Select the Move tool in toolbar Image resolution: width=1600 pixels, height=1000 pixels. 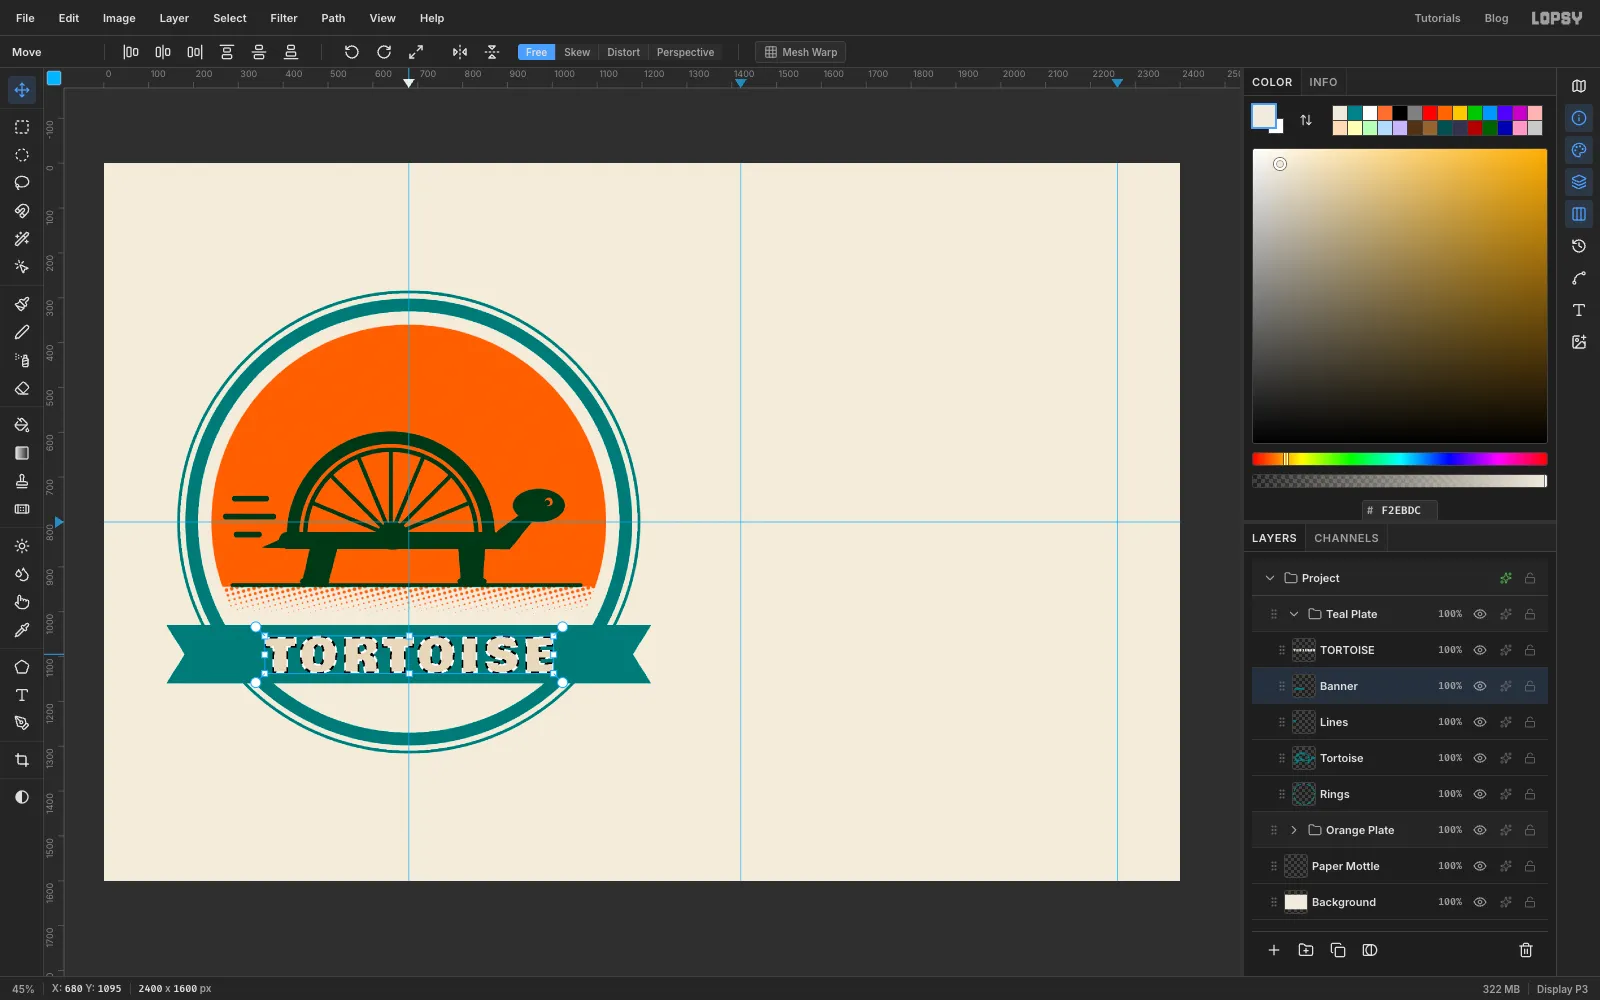pos(22,90)
